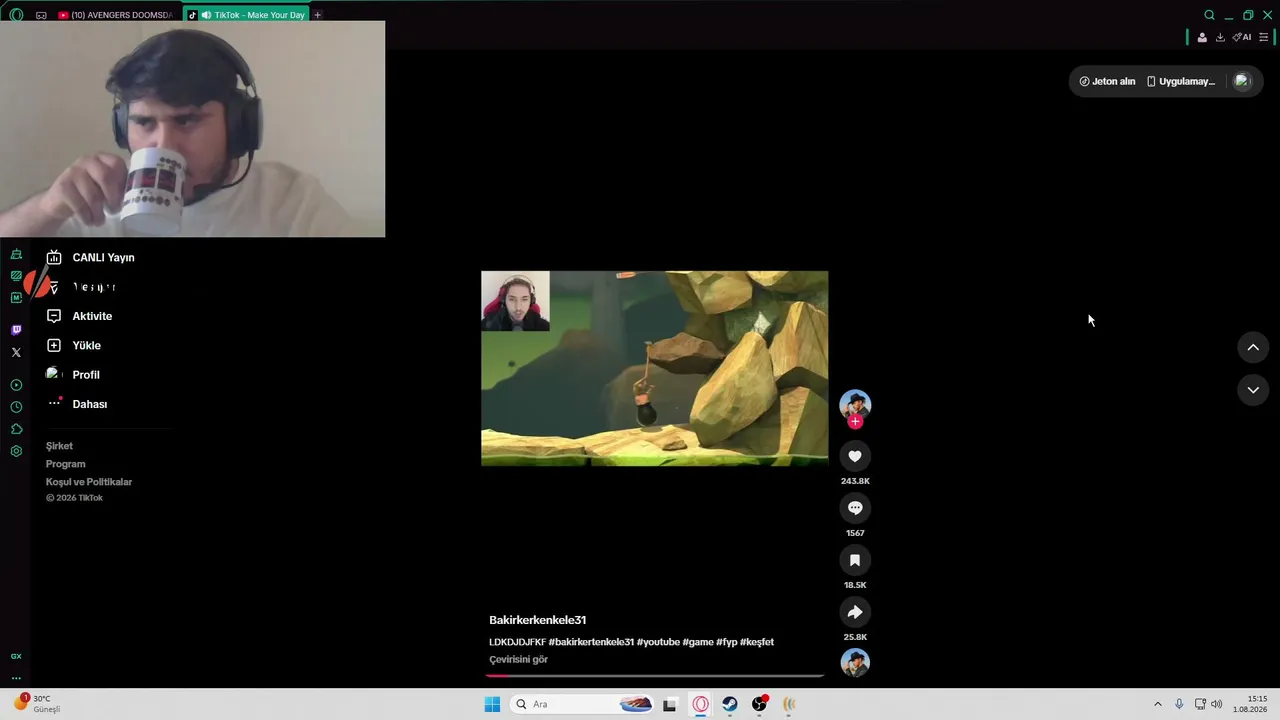Click the Uygulamay... get app button
Image resolution: width=1280 pixels, height=720 pixels.
tap(1181, 81)
